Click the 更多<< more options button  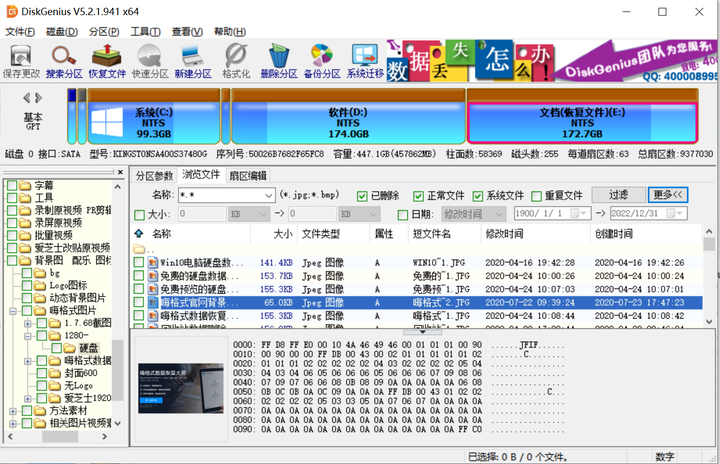(668, 195)
